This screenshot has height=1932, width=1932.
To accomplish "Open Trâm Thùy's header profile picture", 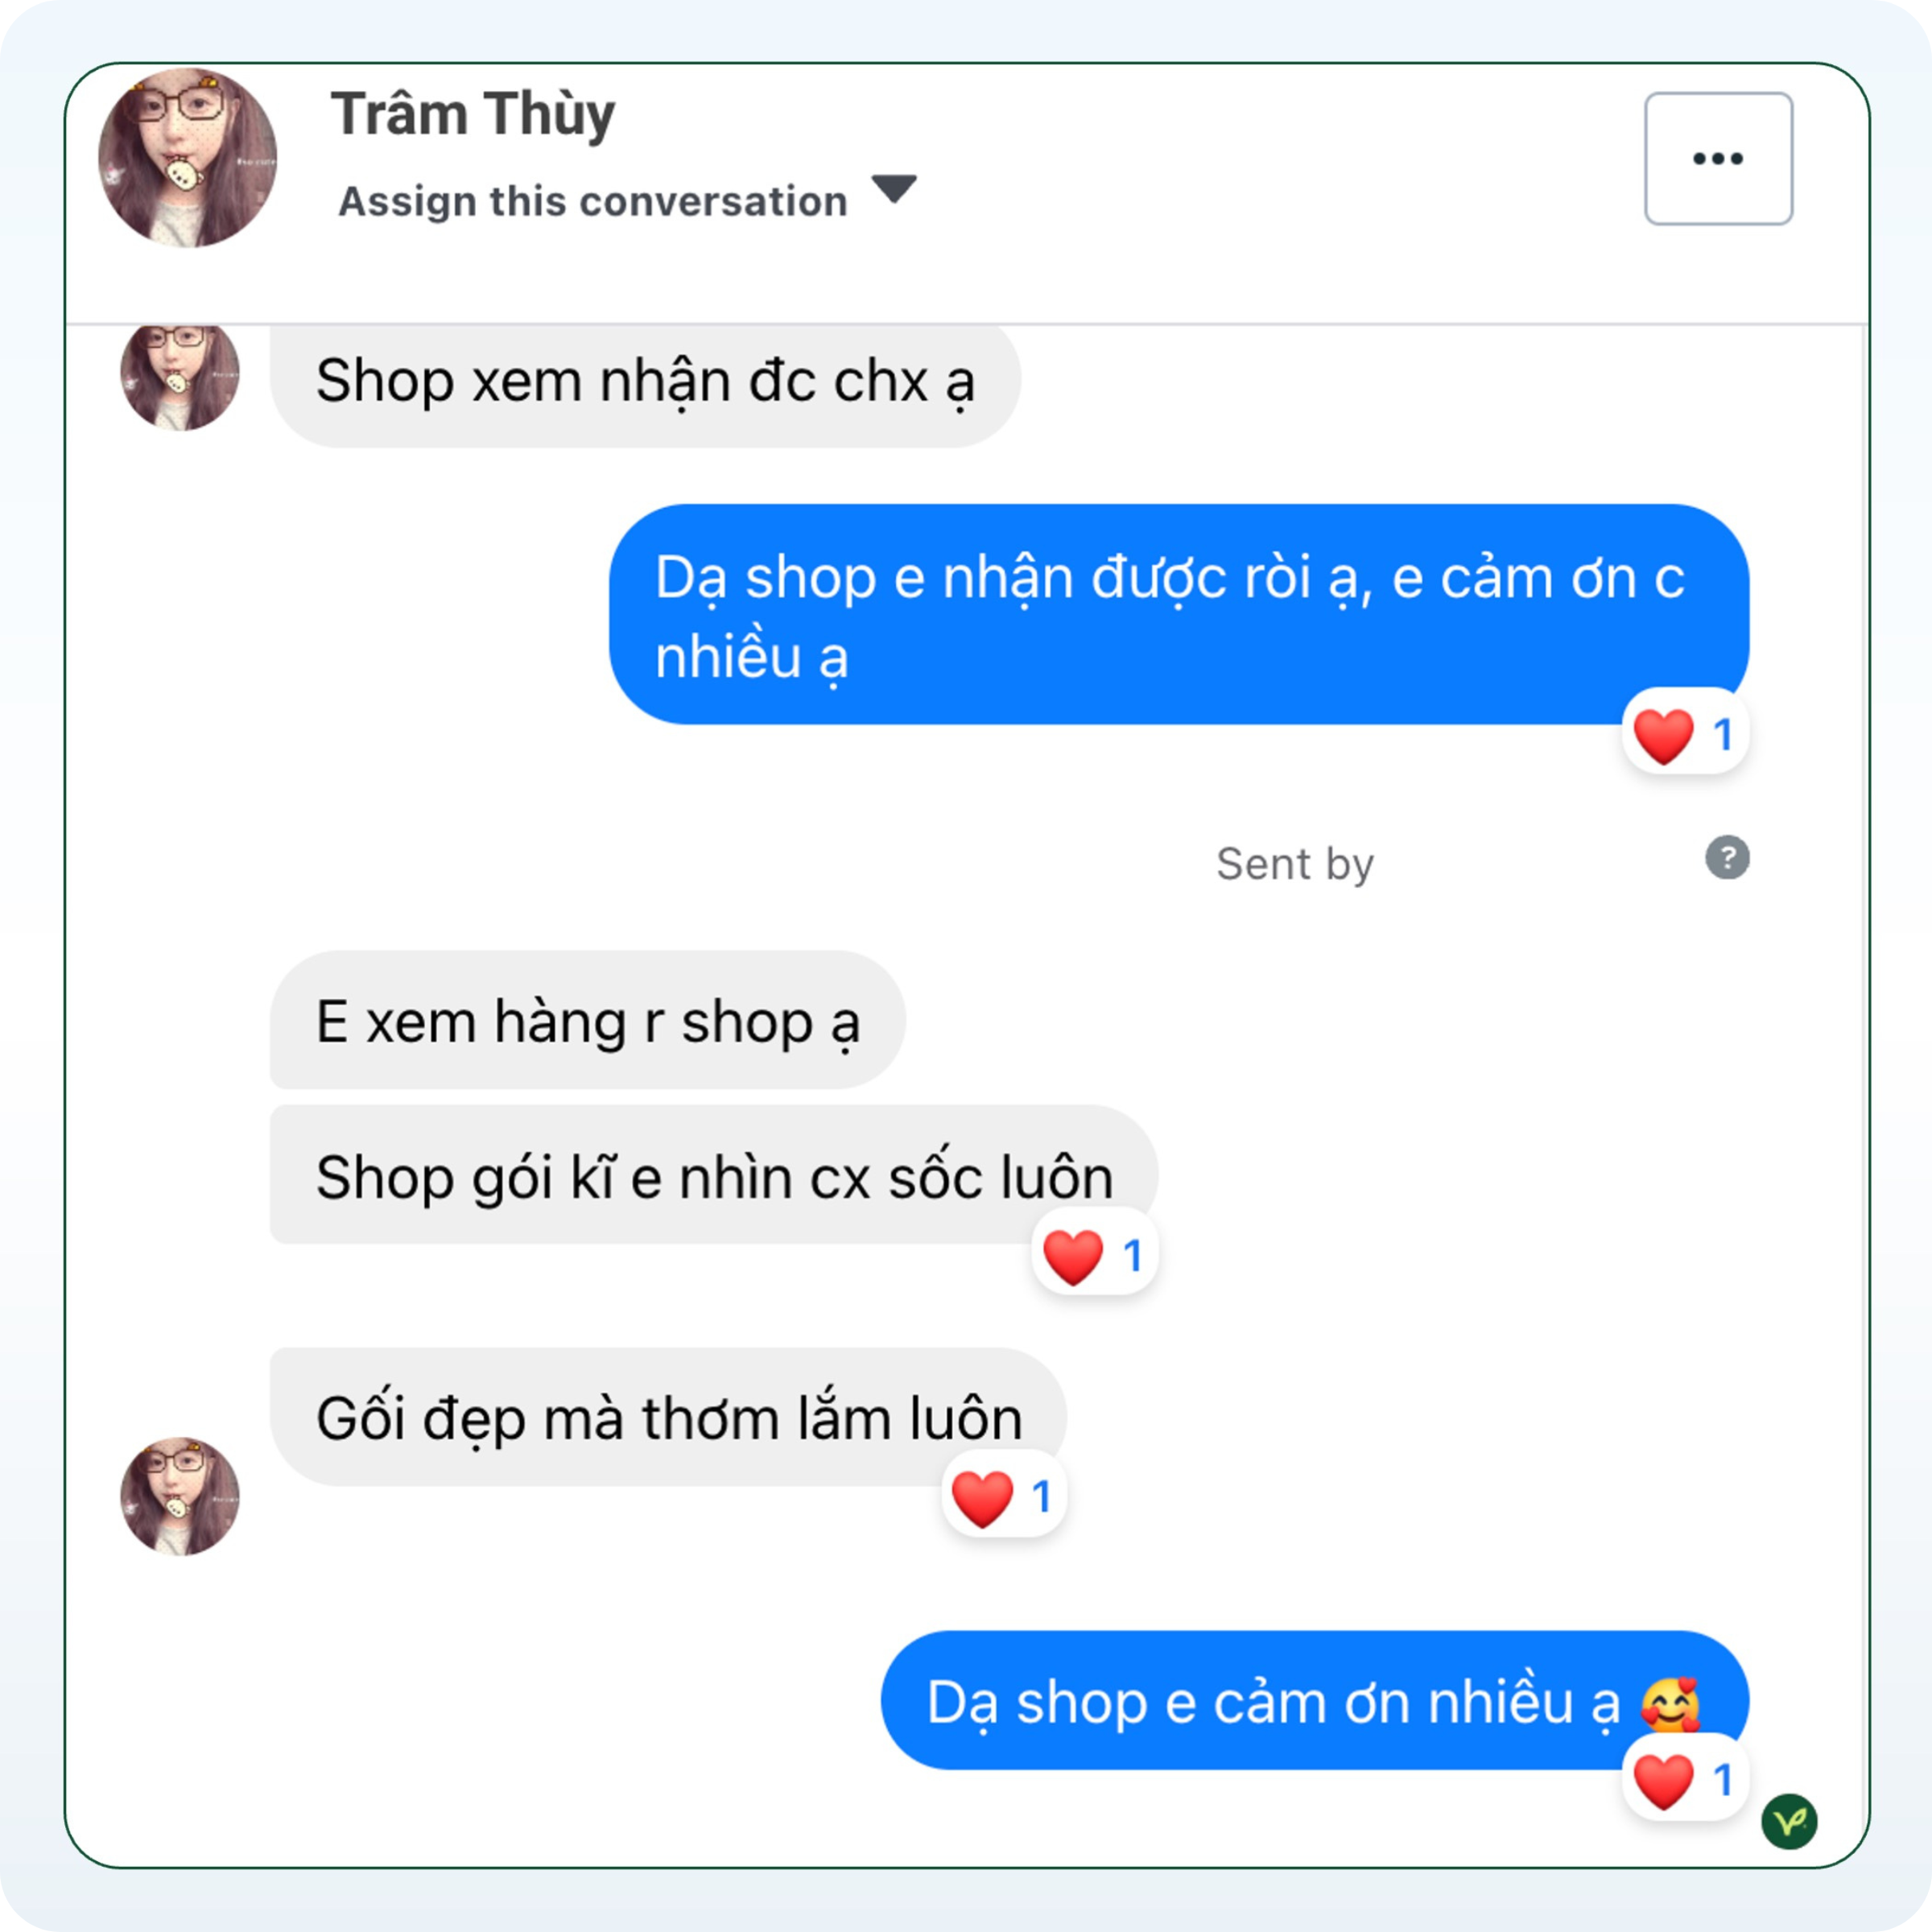I will coord(188,158).
